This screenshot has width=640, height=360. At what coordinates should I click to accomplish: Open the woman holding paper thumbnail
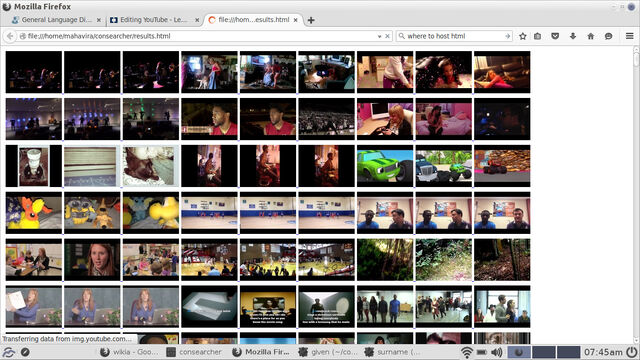pyautogui.click(x=34, y=307)
